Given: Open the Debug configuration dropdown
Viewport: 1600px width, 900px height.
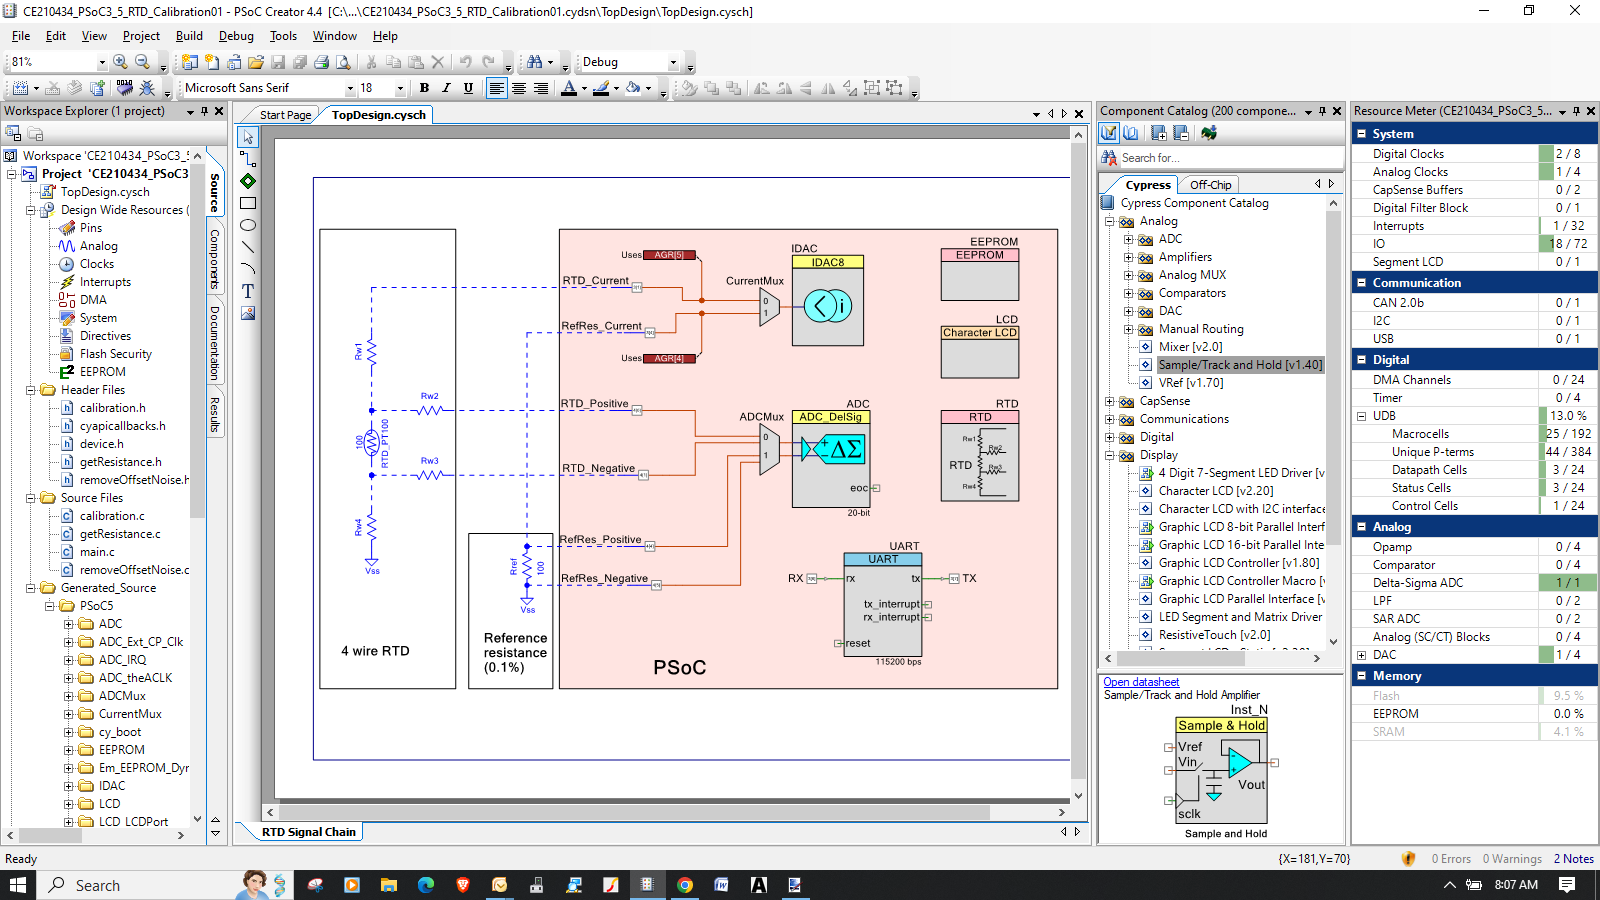Looking at the screenshot, I should 673,62.
